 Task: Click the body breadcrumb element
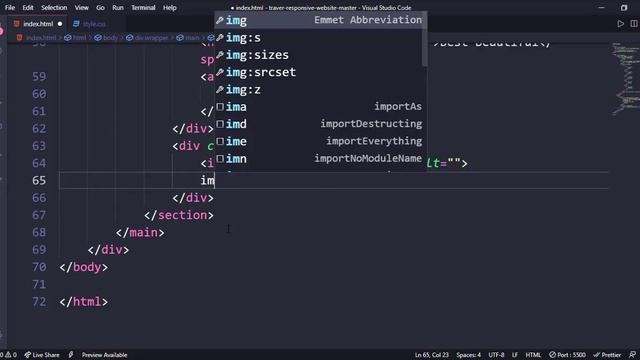coord(110,38)
